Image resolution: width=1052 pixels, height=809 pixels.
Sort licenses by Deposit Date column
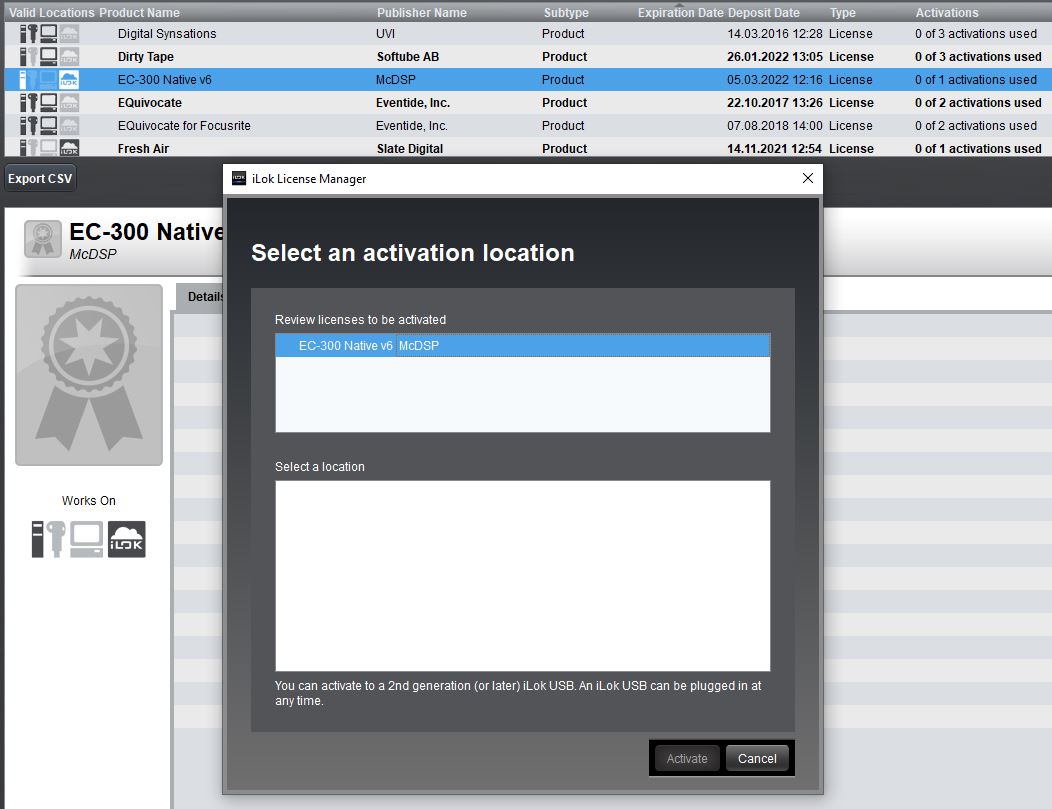click(x=763, y=13)
